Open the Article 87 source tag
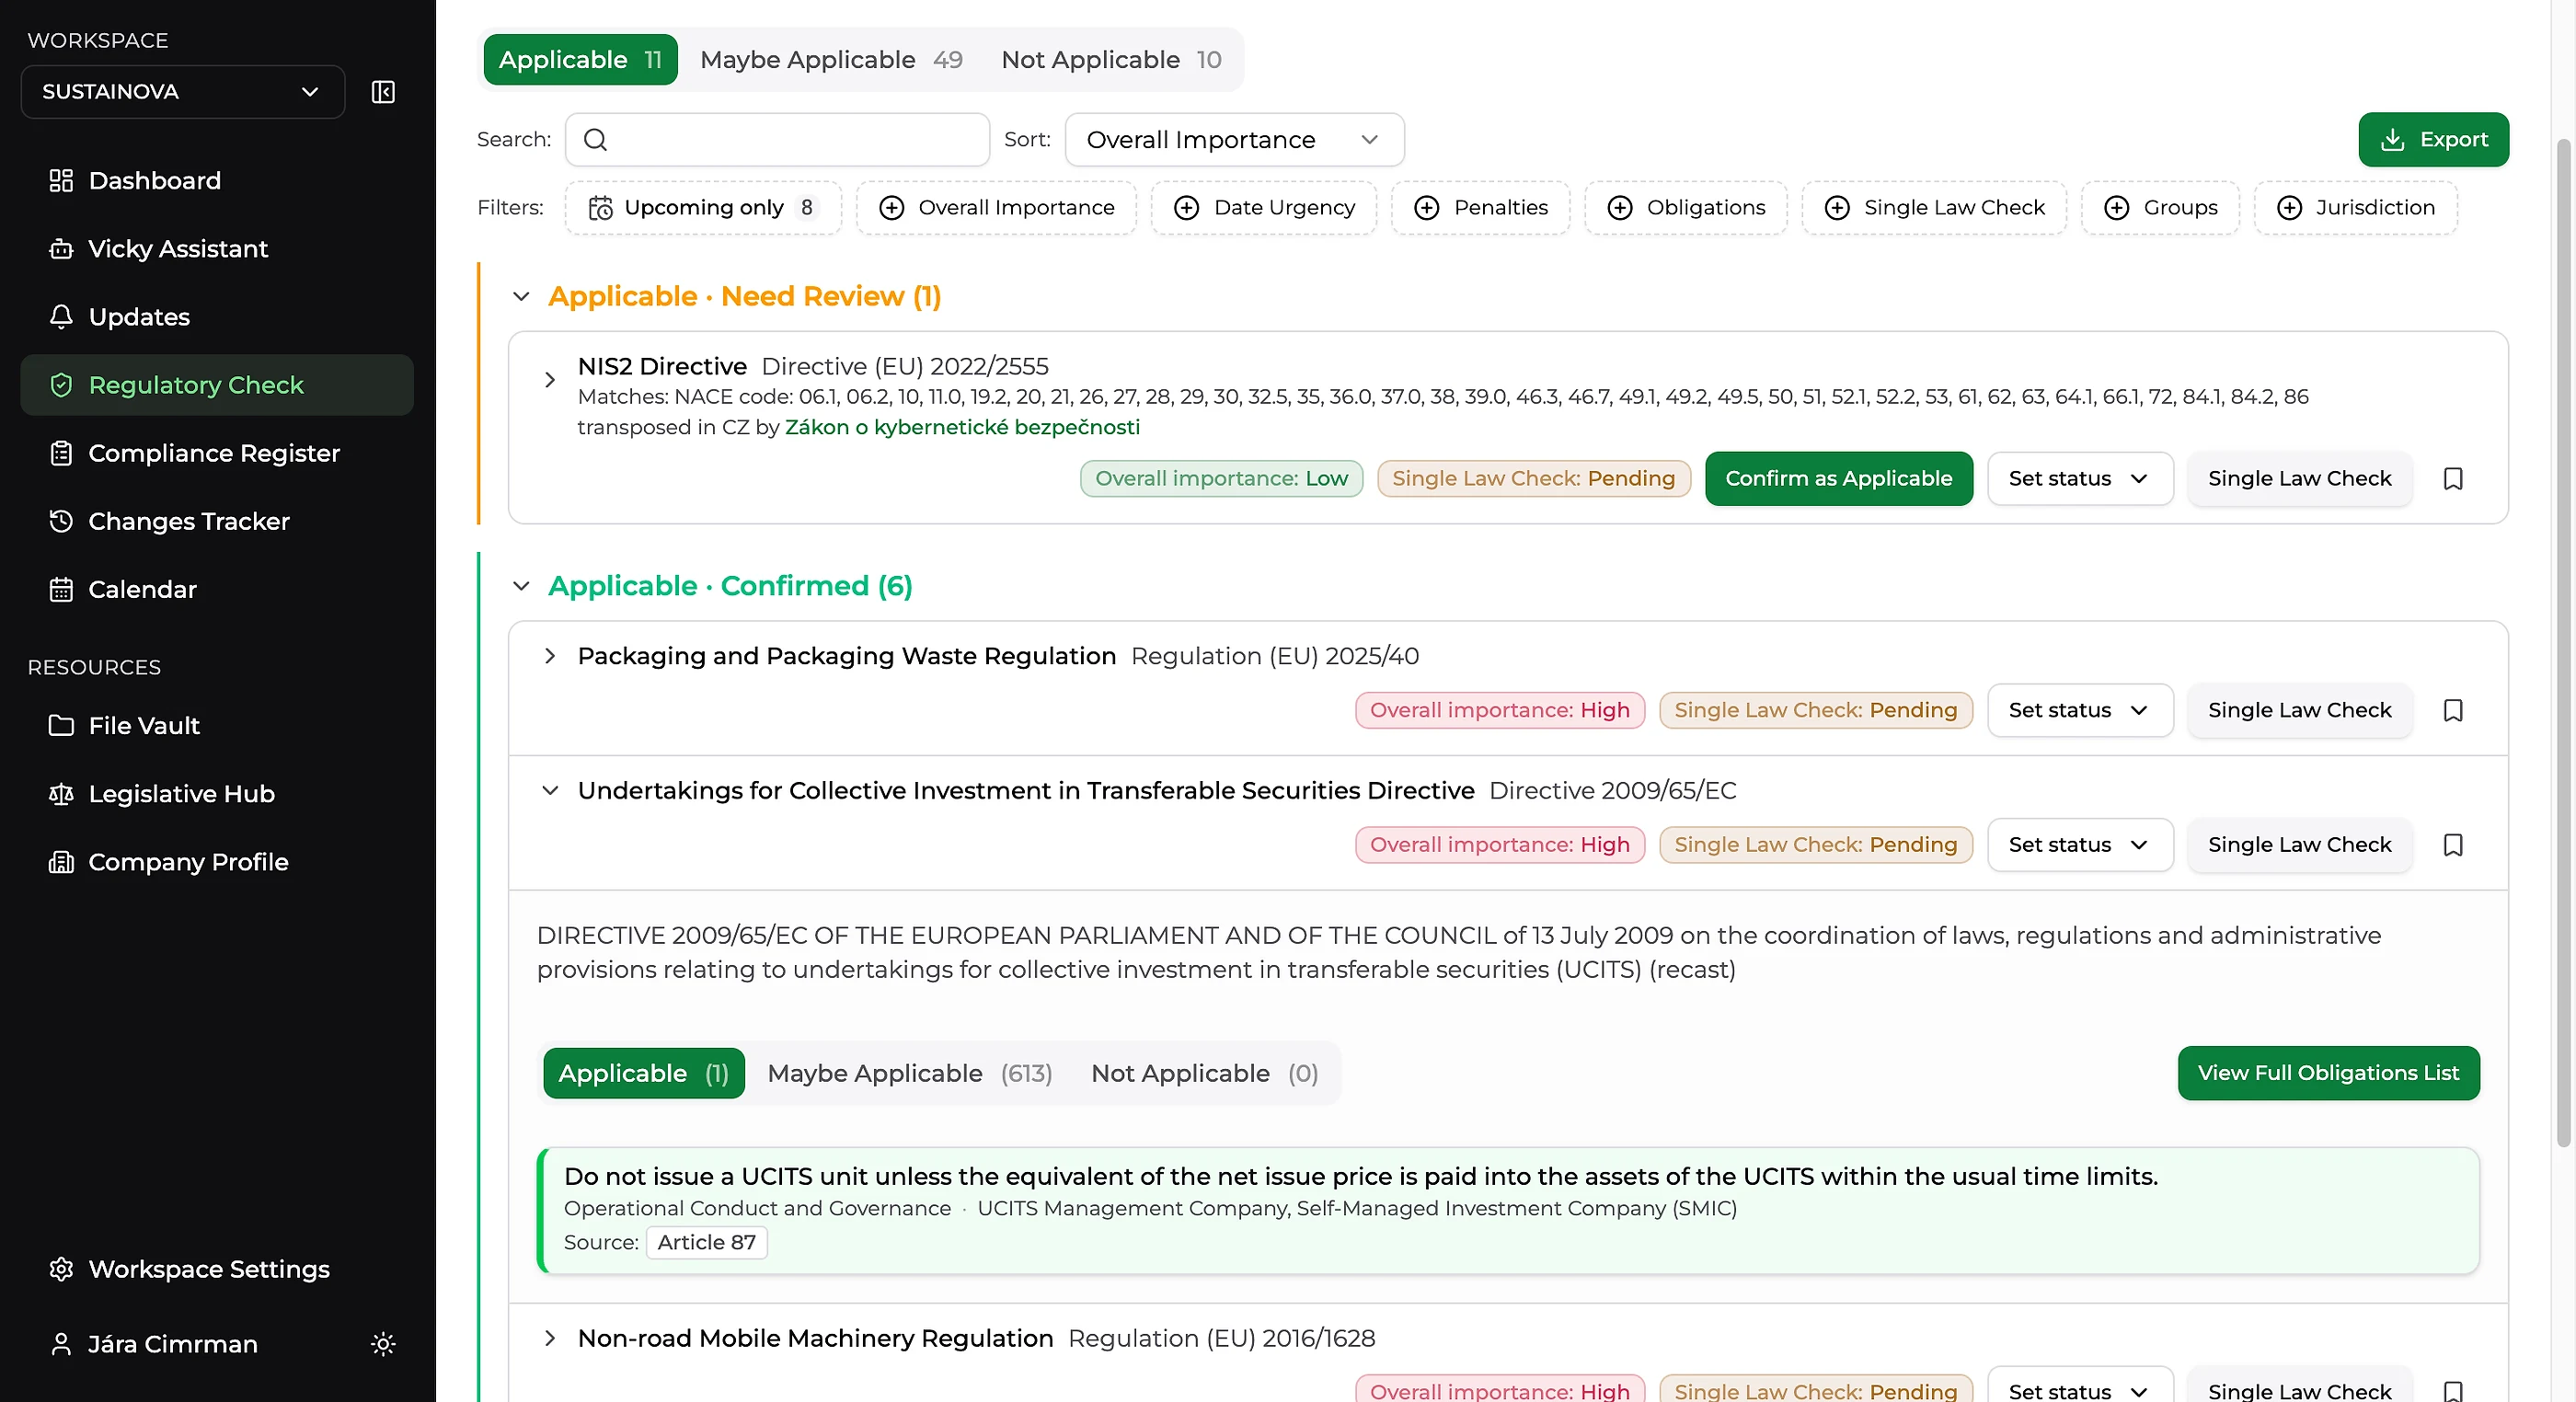The width and height of the screenshot is (2576, 1402). (x=706, y=1242)
